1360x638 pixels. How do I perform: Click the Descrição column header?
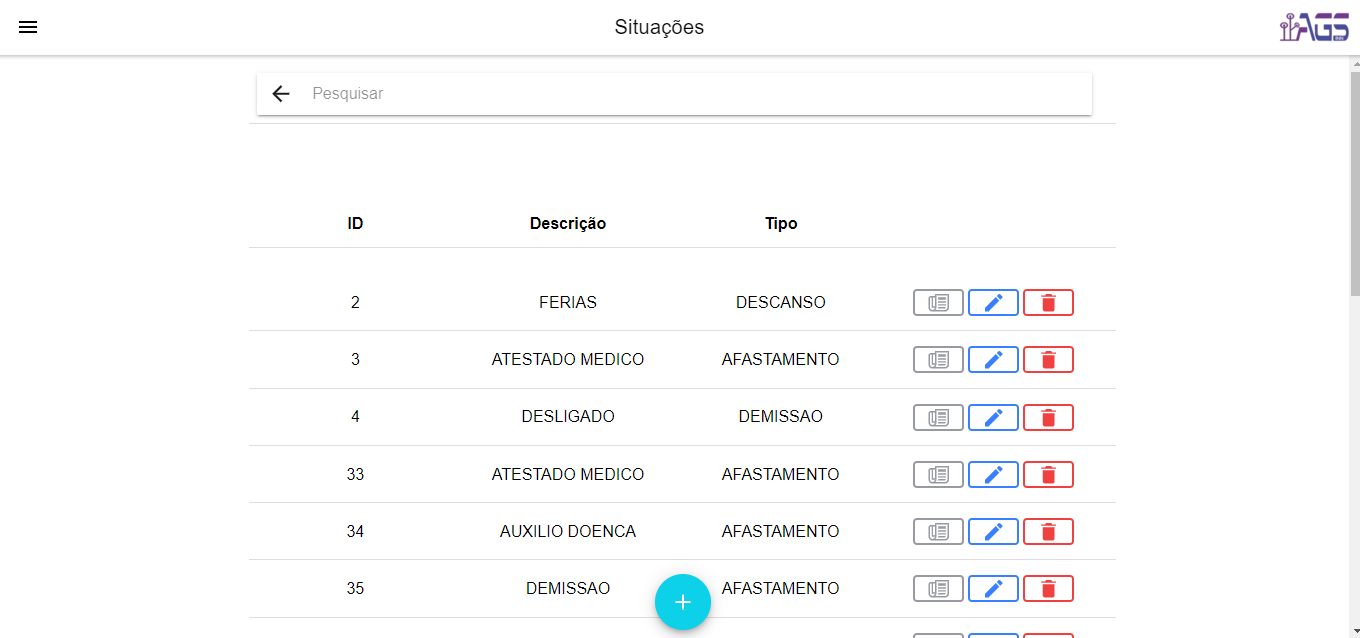(x=567, y=224)
